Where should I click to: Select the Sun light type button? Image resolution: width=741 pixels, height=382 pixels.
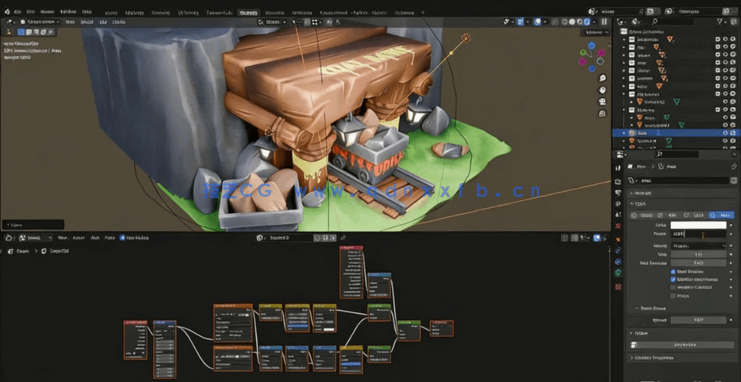(x=669, y=215)
